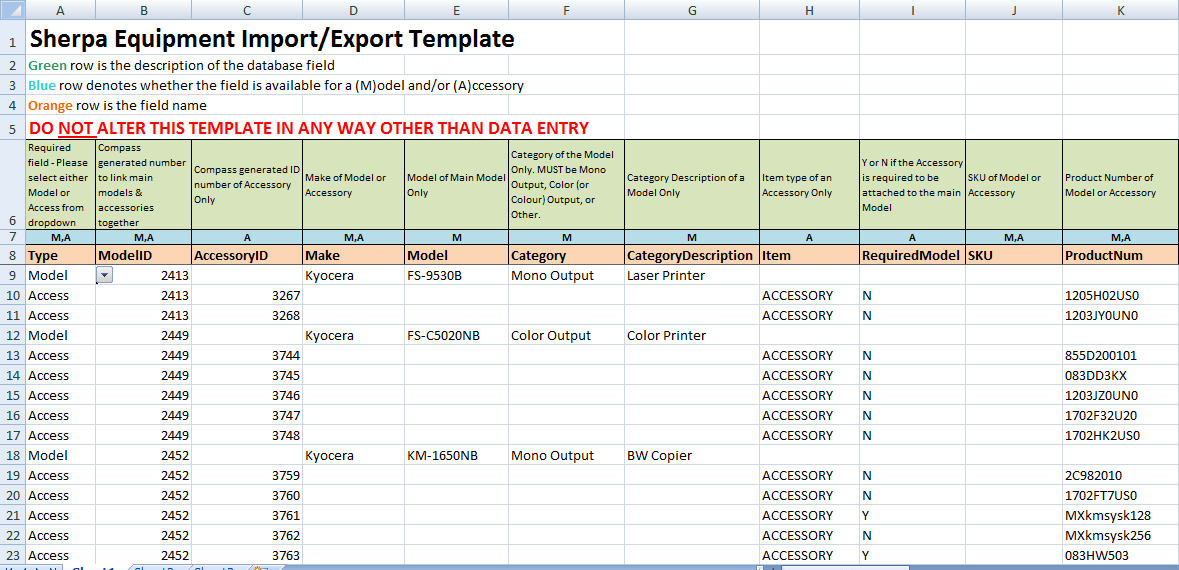The width and height of the screenshot is (1179, 570).
Task: Click the 'ACCESSORY' item cell in row 10
Action: click(809, 296)
